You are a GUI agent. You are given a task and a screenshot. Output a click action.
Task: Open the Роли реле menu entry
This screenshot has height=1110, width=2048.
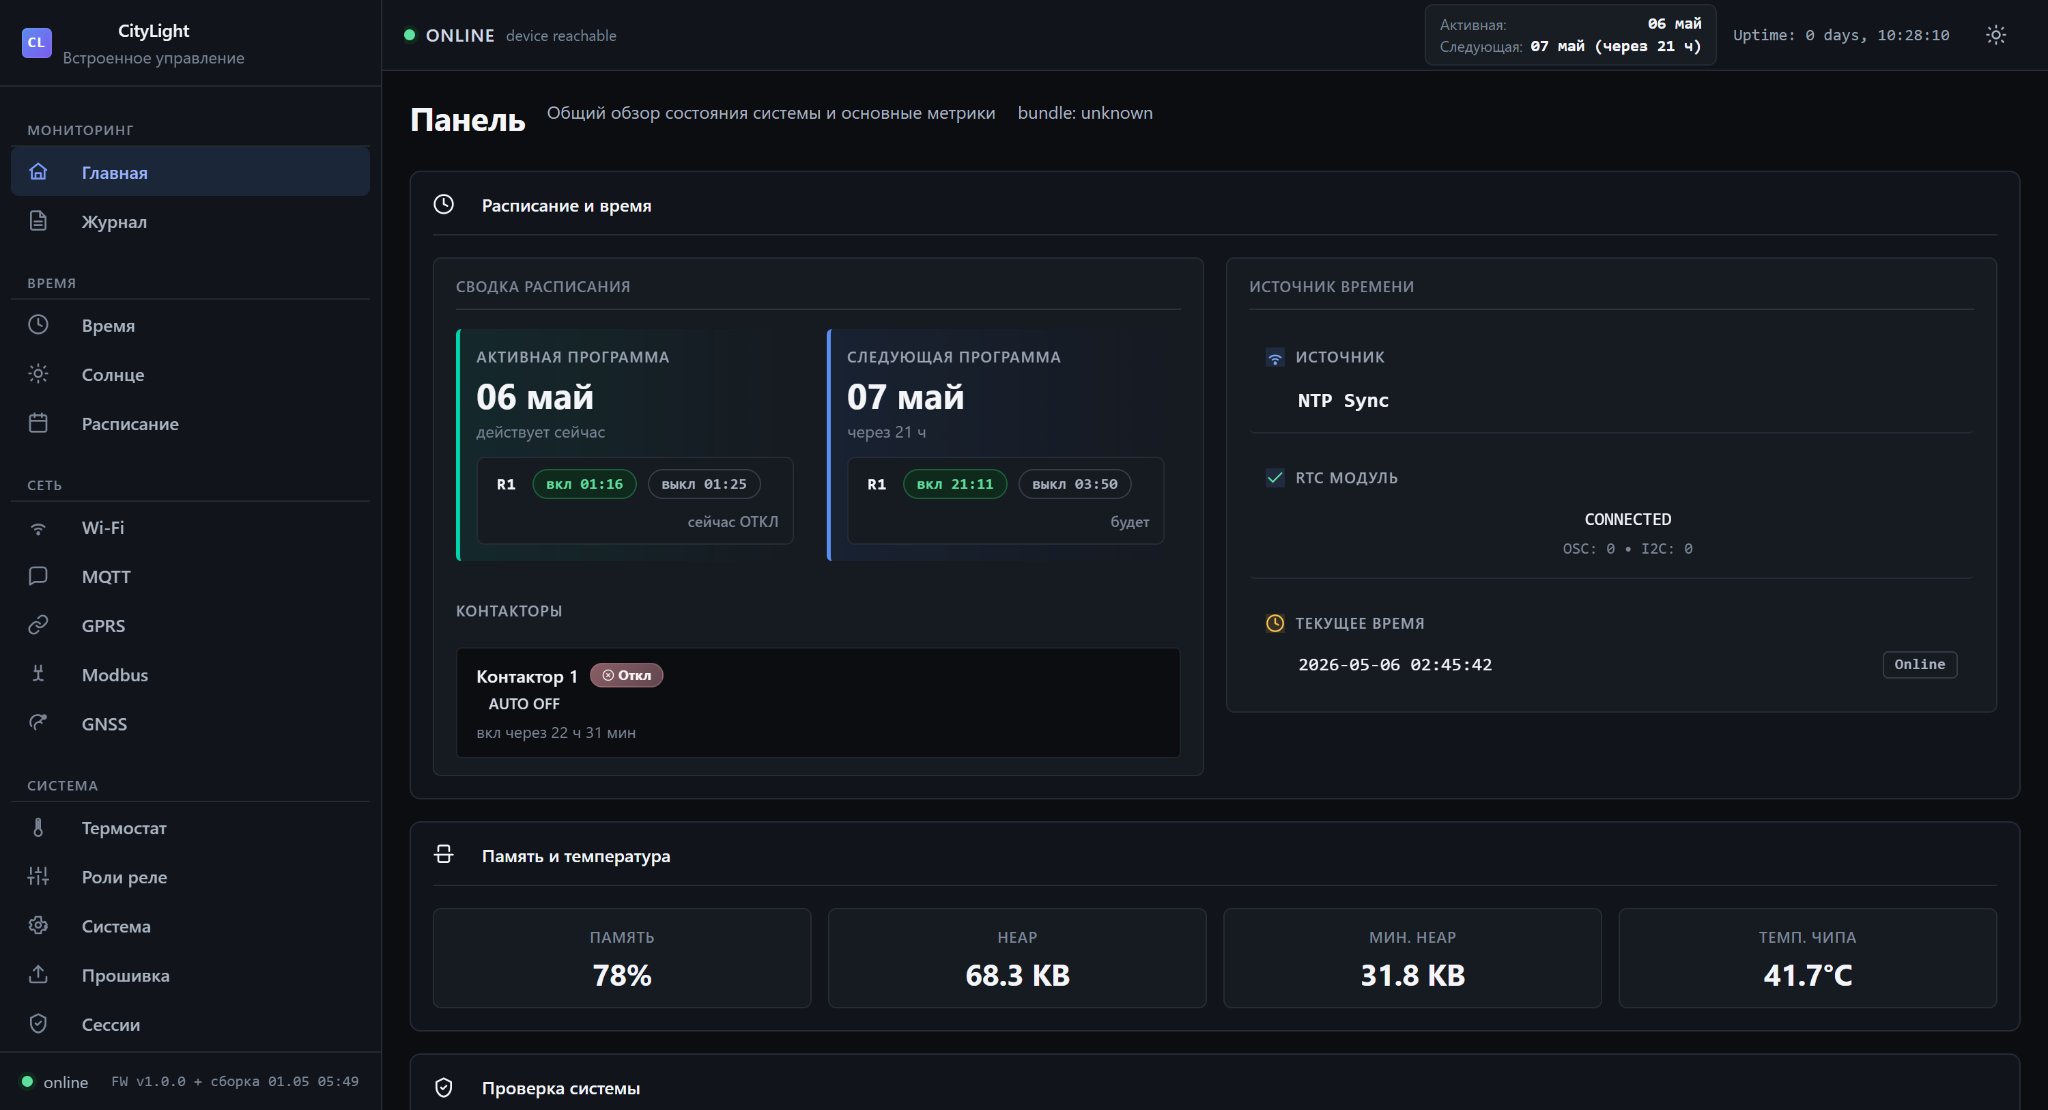coord(190,877)
